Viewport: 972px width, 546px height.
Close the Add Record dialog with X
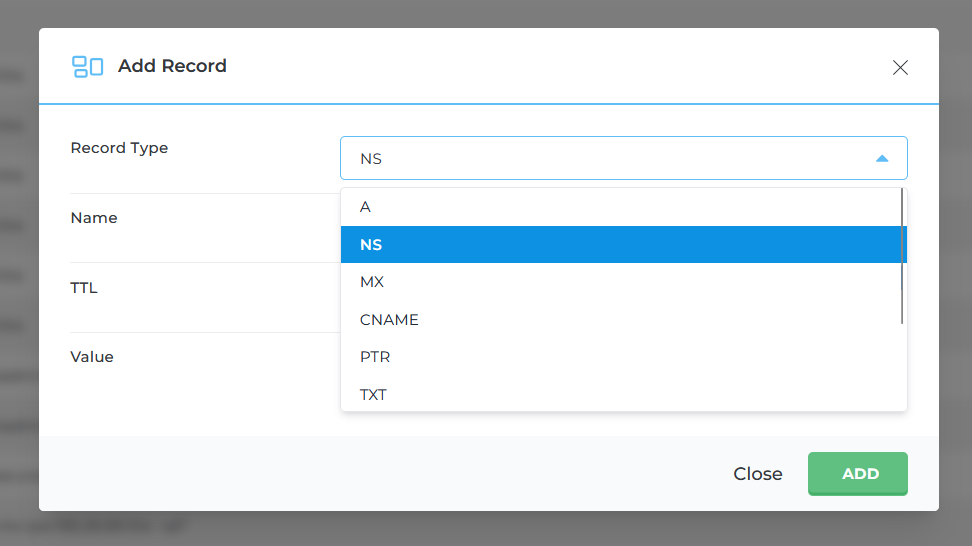click(900, 67)
